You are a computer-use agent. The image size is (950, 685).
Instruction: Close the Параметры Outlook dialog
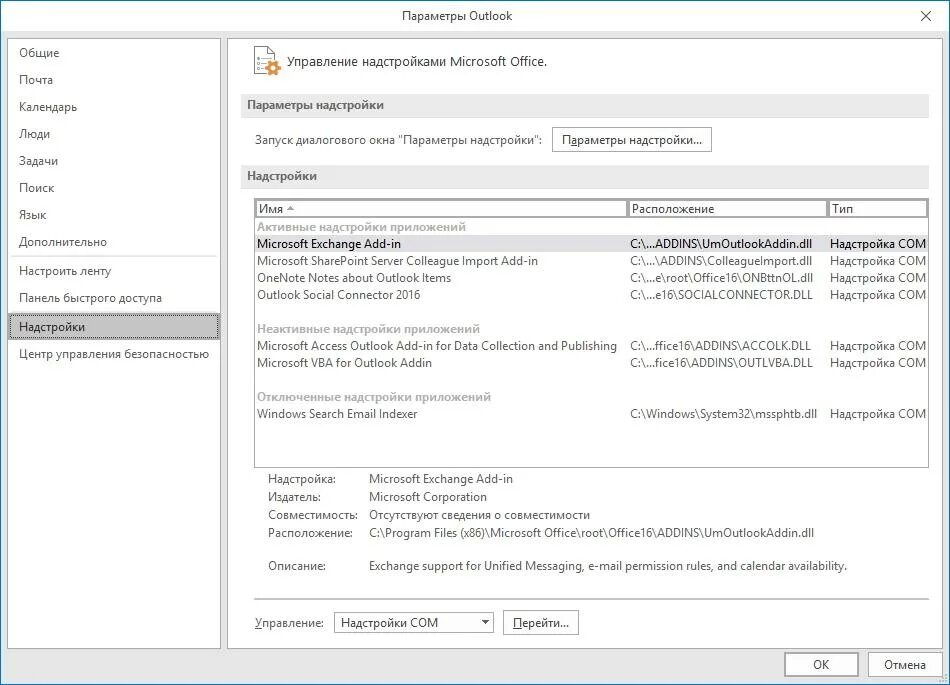click(926, 16)
